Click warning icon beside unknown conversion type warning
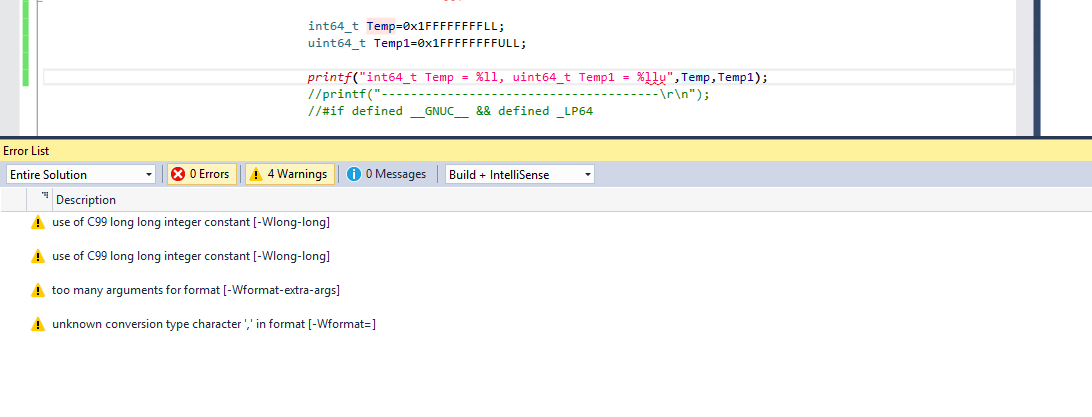Screen dimensions: 1092x417 (x=38, y=324)
